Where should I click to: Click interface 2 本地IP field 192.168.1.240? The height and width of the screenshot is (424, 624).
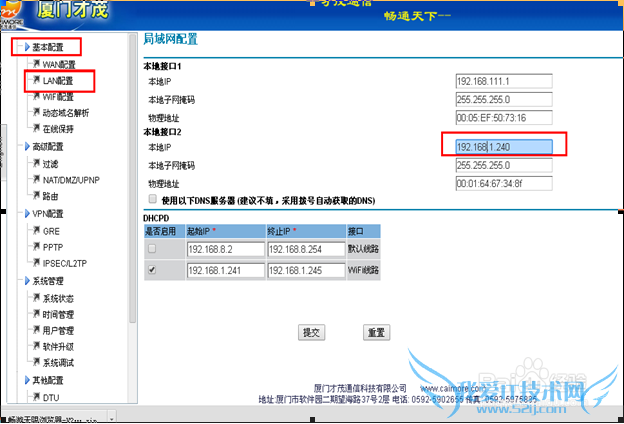pyautogui.click(x=504, y=147)
